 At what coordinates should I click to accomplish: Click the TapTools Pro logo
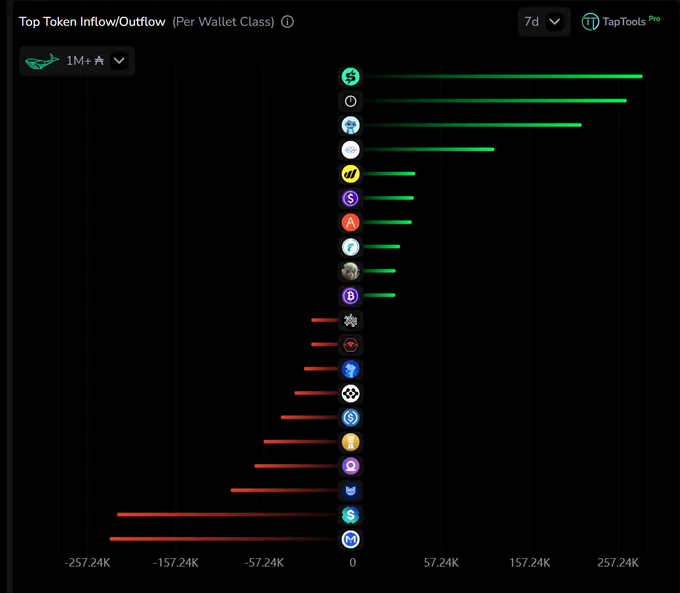click(x=621, y=21)
